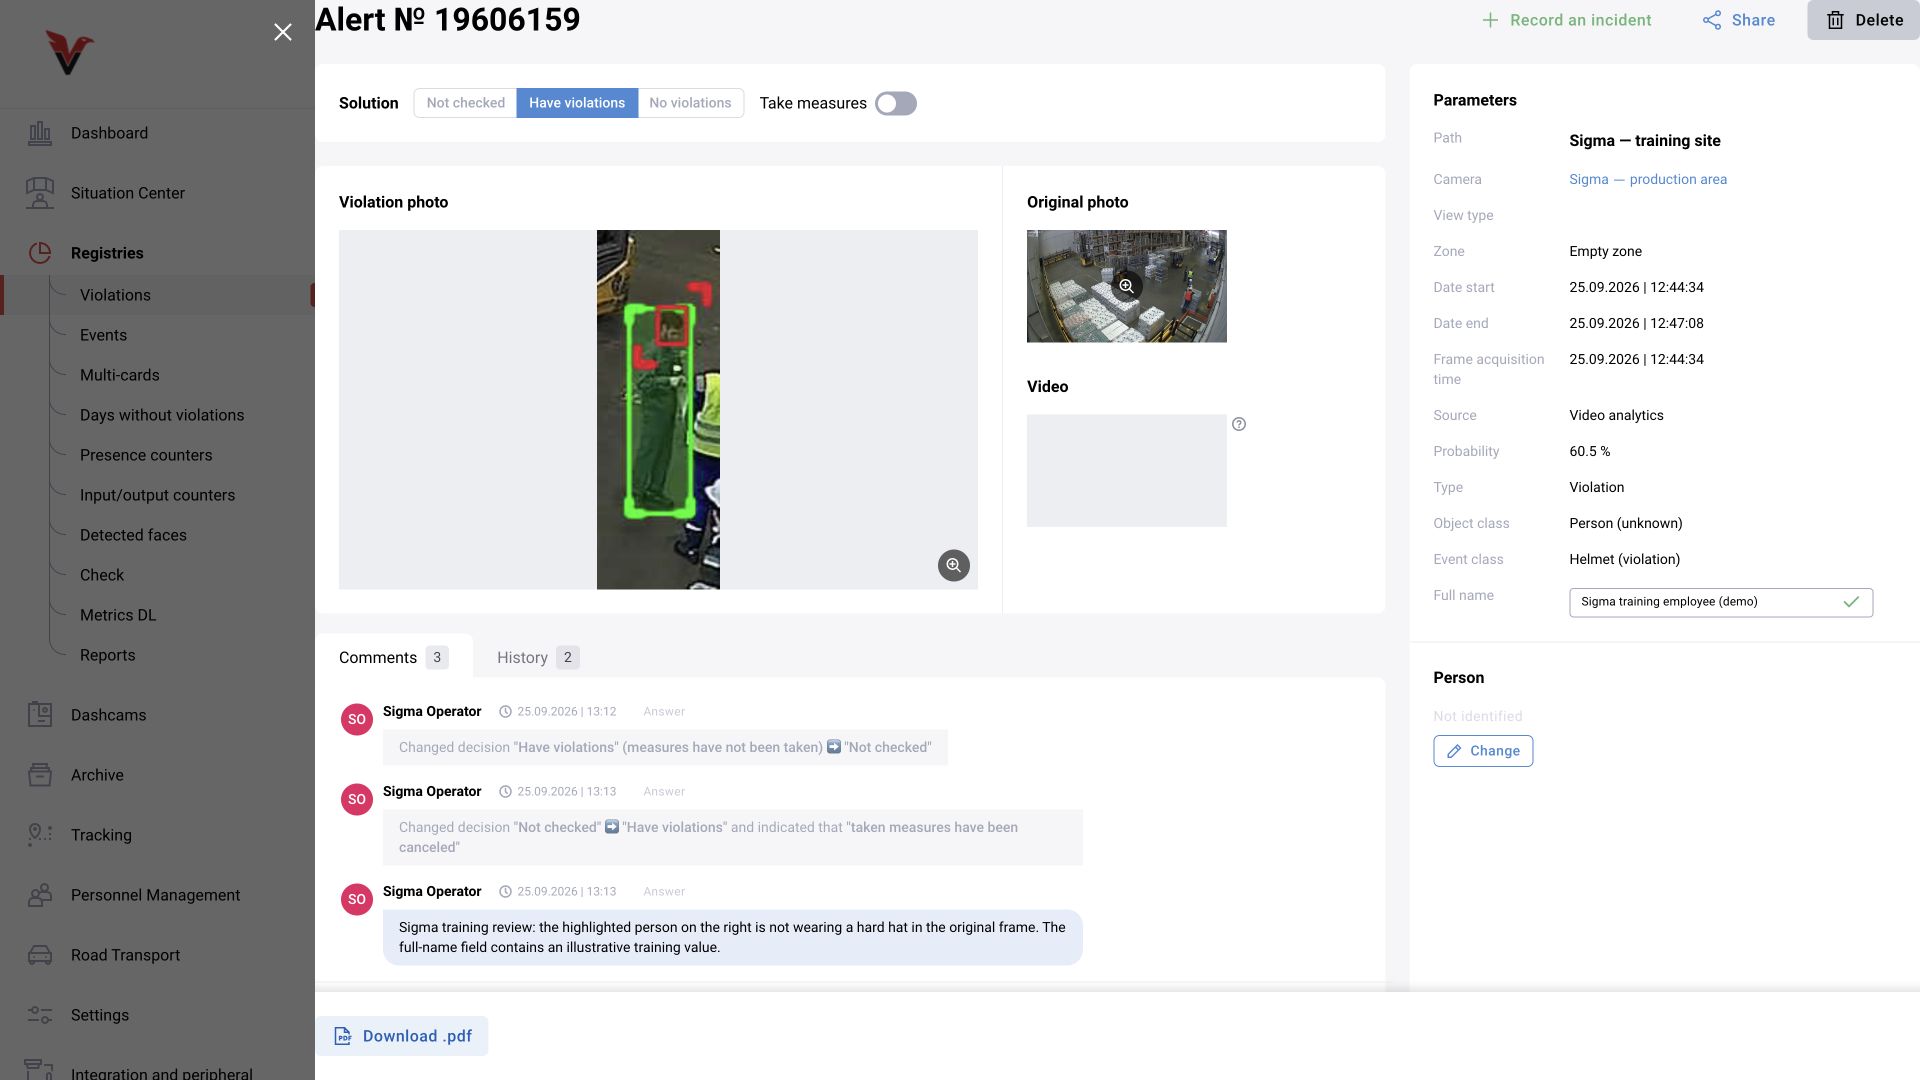
Task: Open the Archive box icon
Action: click(x=40, y=775)
